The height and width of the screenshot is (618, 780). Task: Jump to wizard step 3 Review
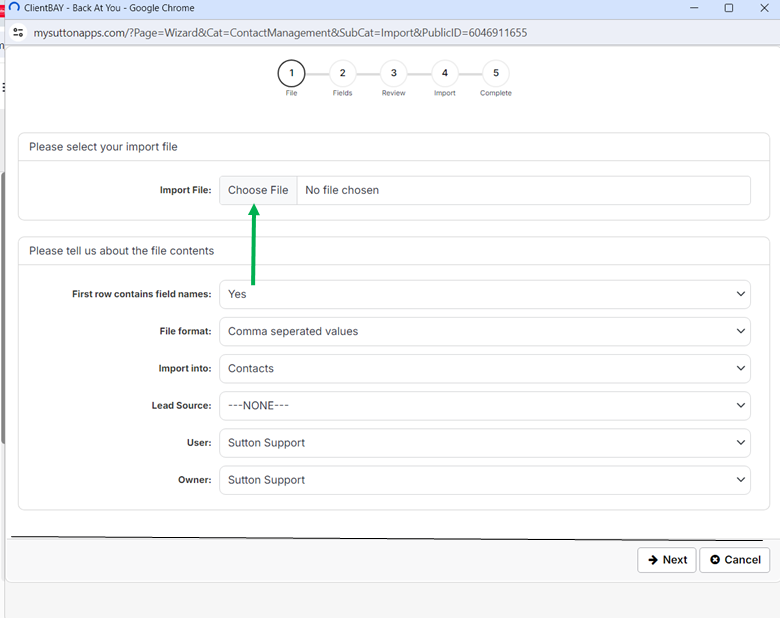[x=393, y=73]
